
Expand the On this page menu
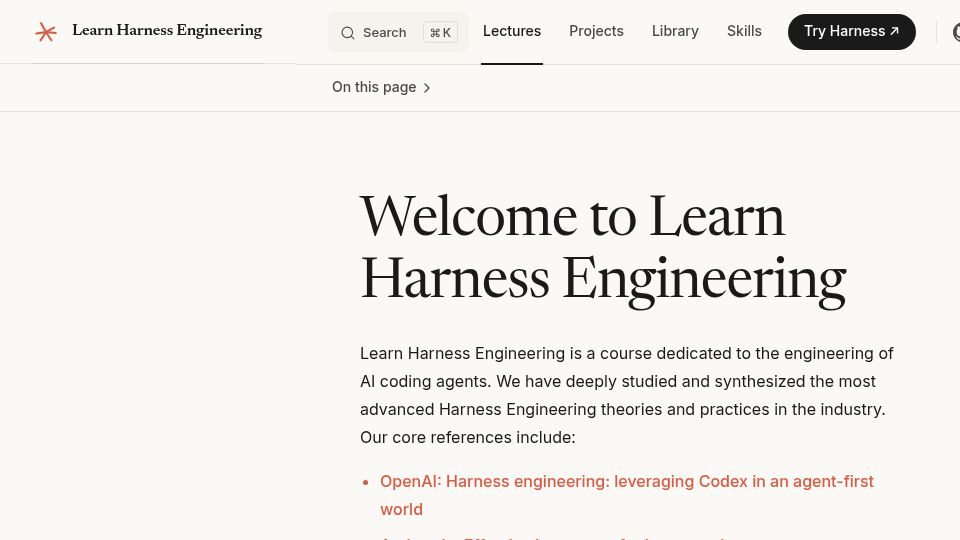[x=381, y=88]
